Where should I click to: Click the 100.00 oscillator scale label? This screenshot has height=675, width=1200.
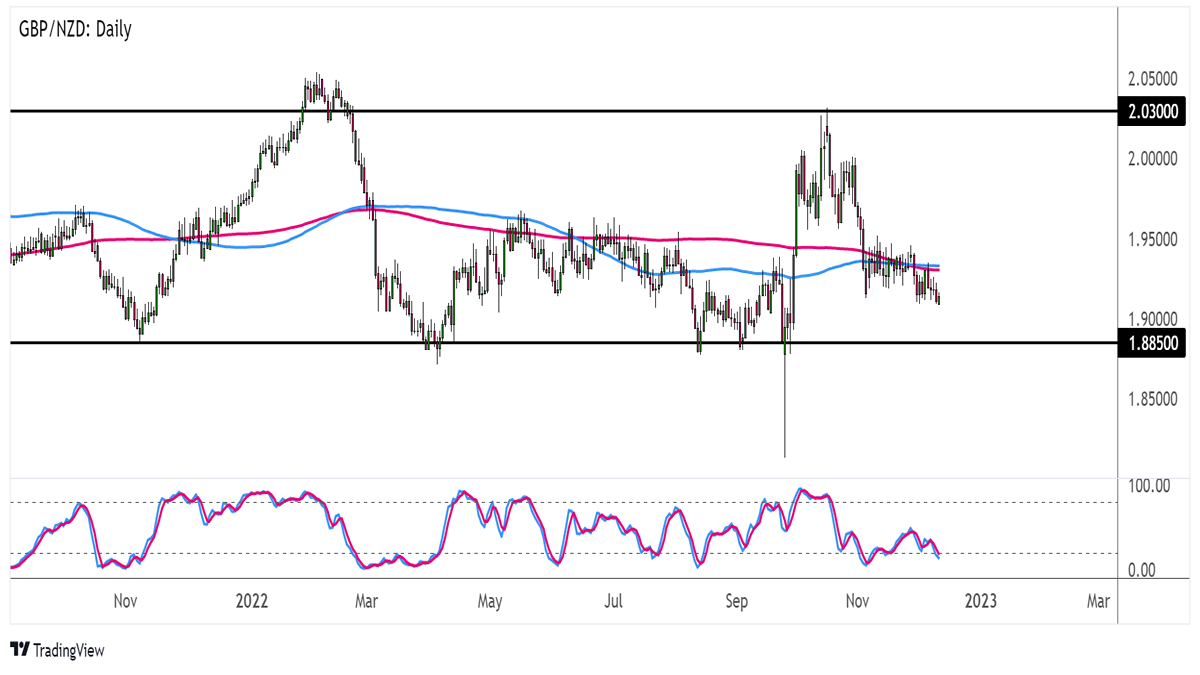click(x=1148, y=486)
